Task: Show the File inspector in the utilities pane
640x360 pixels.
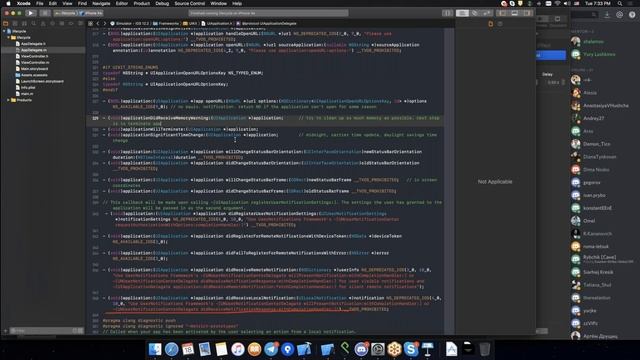Action: click(x=491, y=24)
